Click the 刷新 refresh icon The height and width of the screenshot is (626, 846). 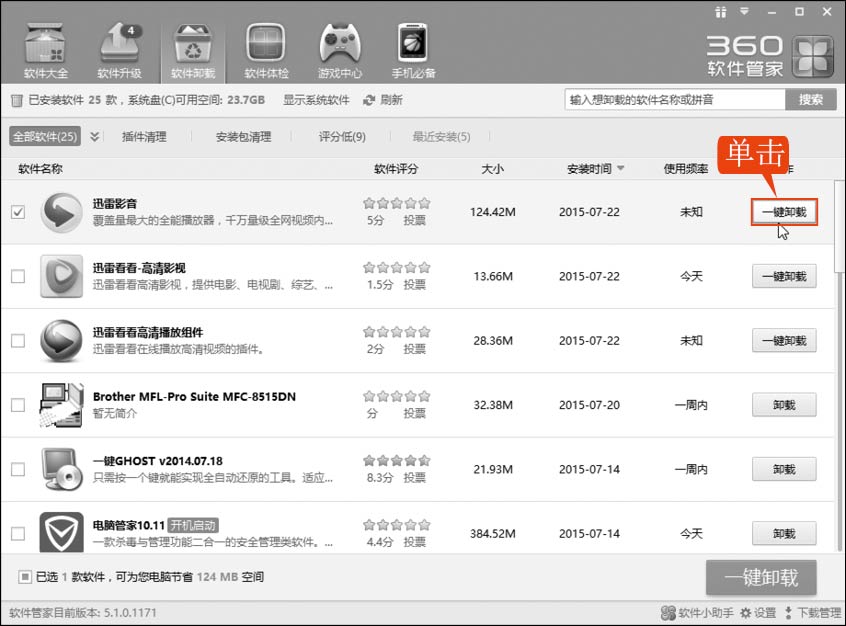click(x=369, y=100)
